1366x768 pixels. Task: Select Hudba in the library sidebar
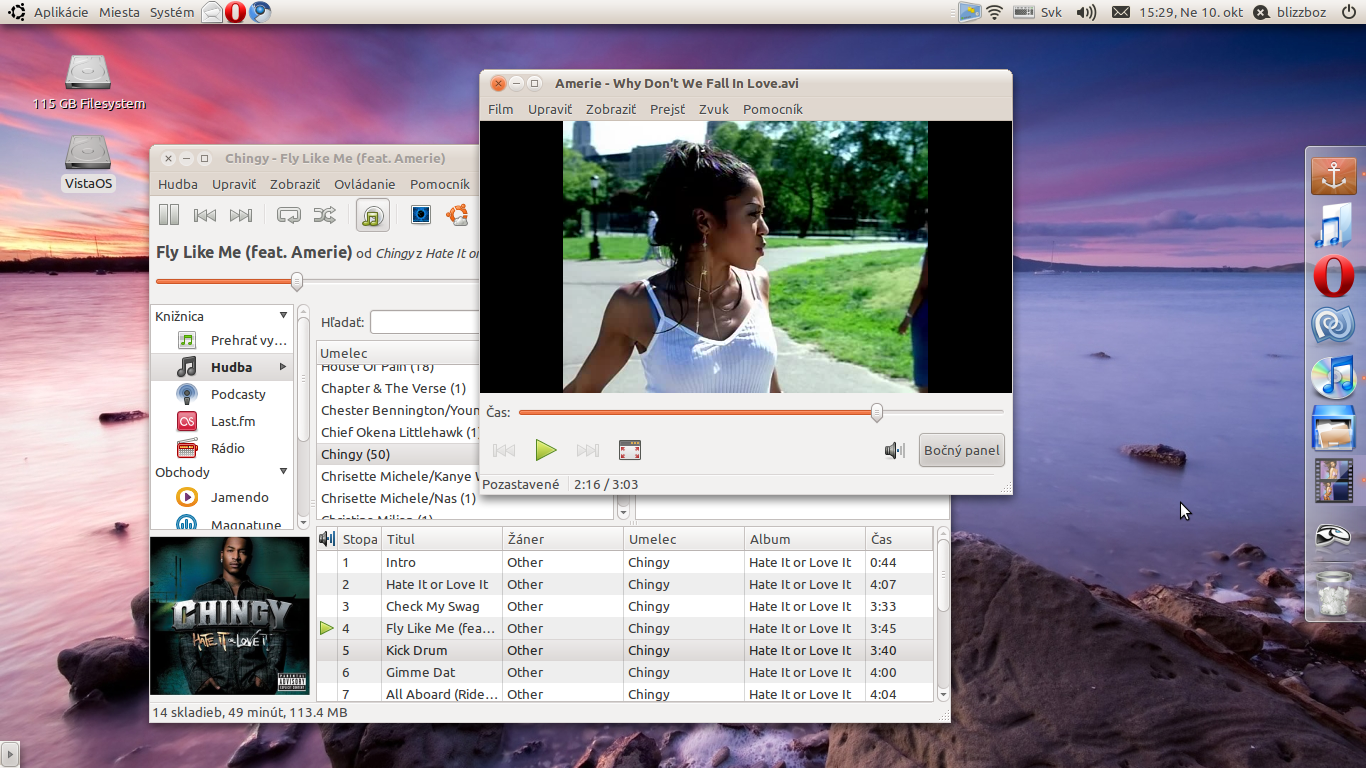click(x=222, y=367)
